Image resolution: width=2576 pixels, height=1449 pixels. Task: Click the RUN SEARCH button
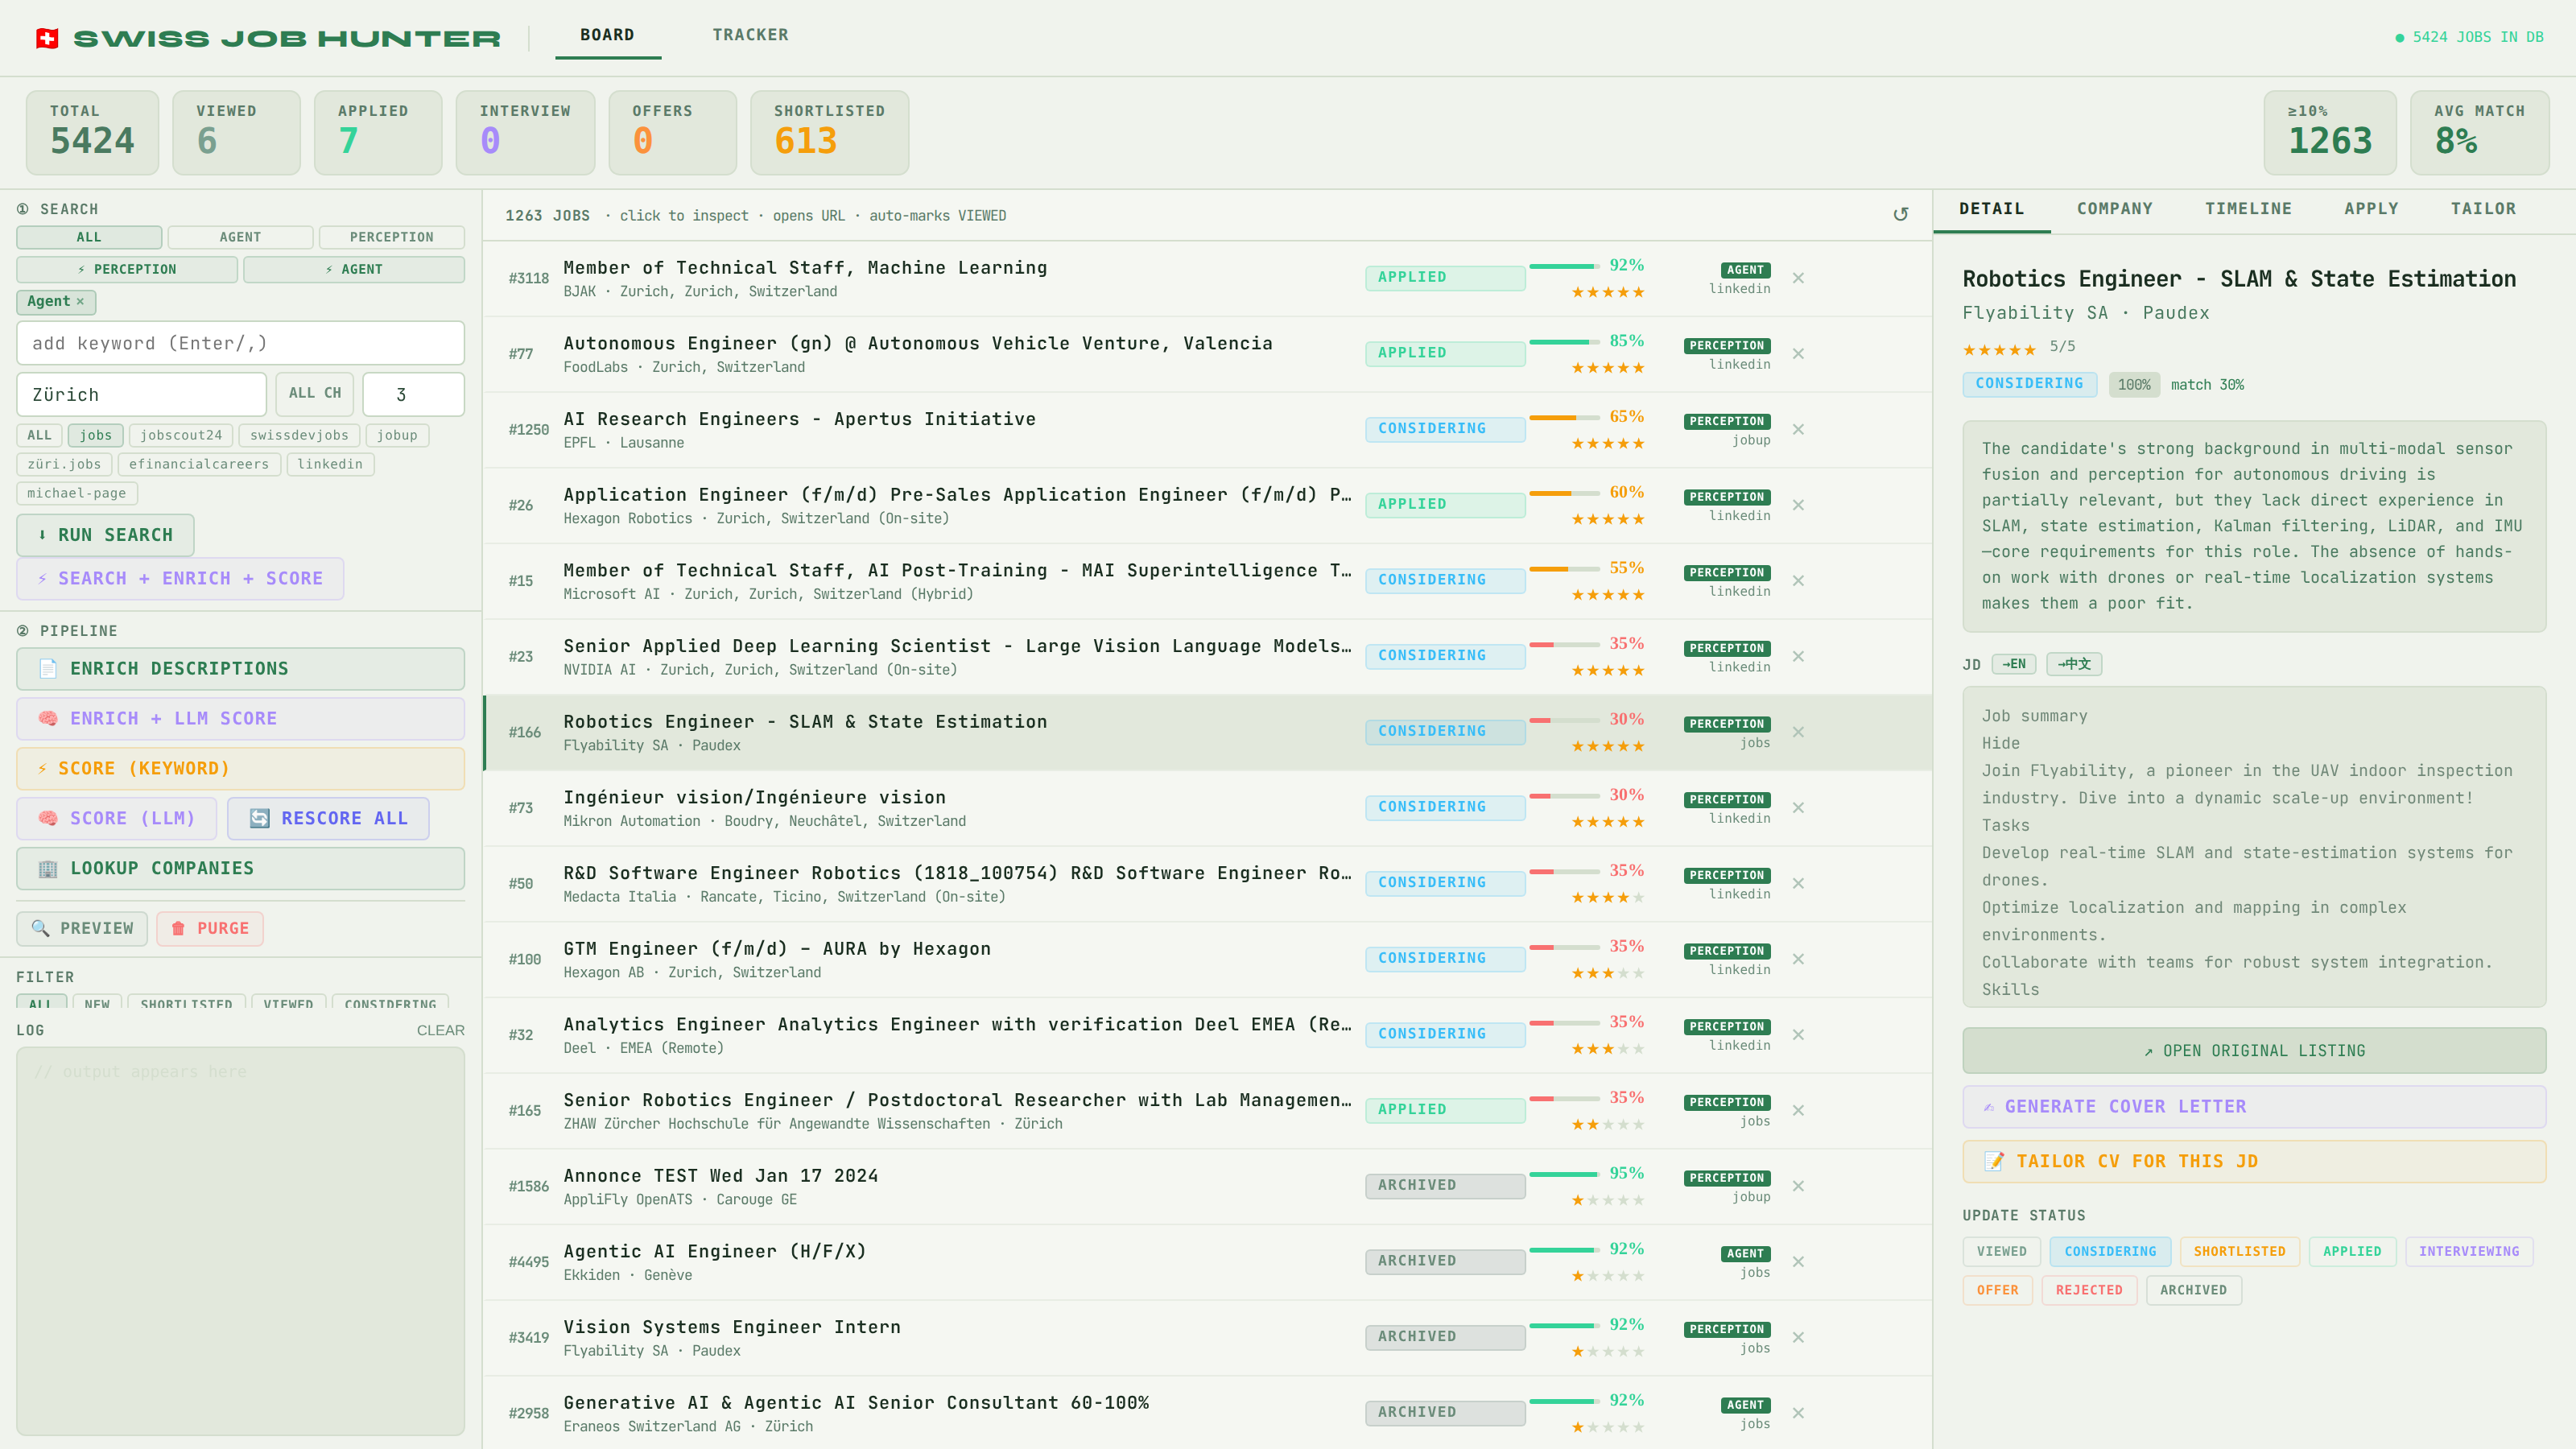tap(105, 535)
